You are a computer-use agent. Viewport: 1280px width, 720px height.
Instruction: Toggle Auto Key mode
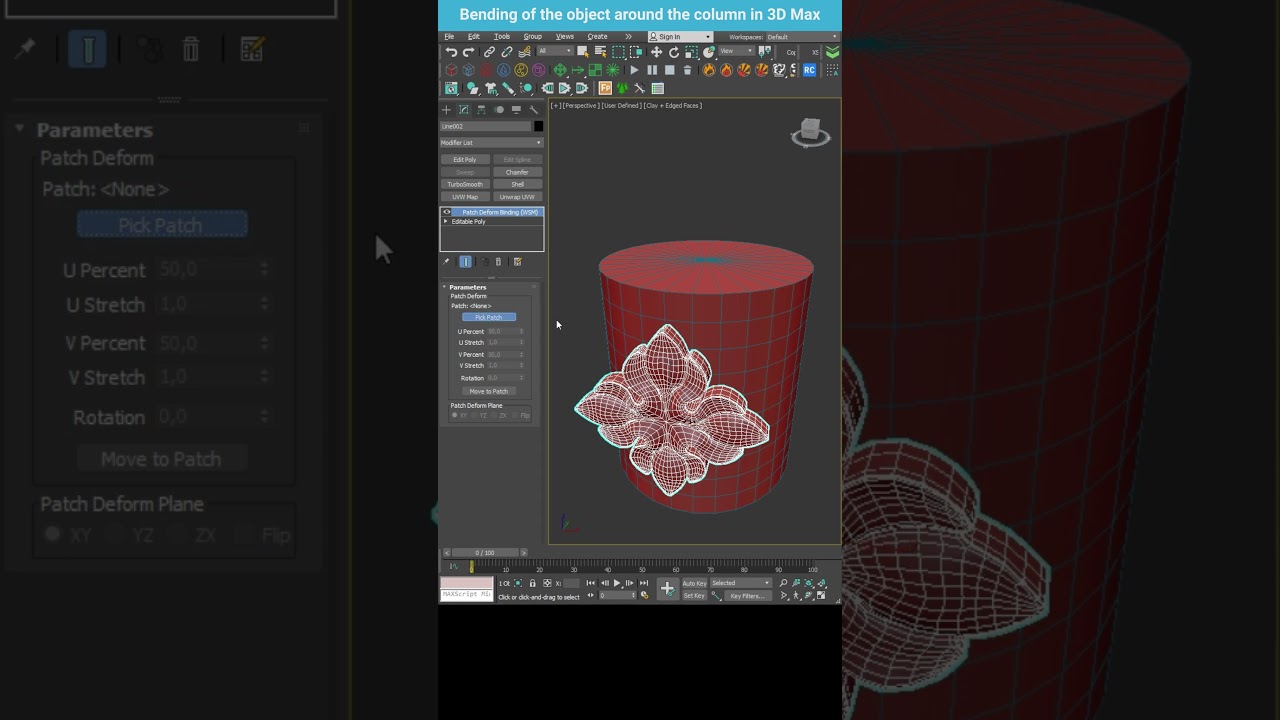click(x=694, y=583)
